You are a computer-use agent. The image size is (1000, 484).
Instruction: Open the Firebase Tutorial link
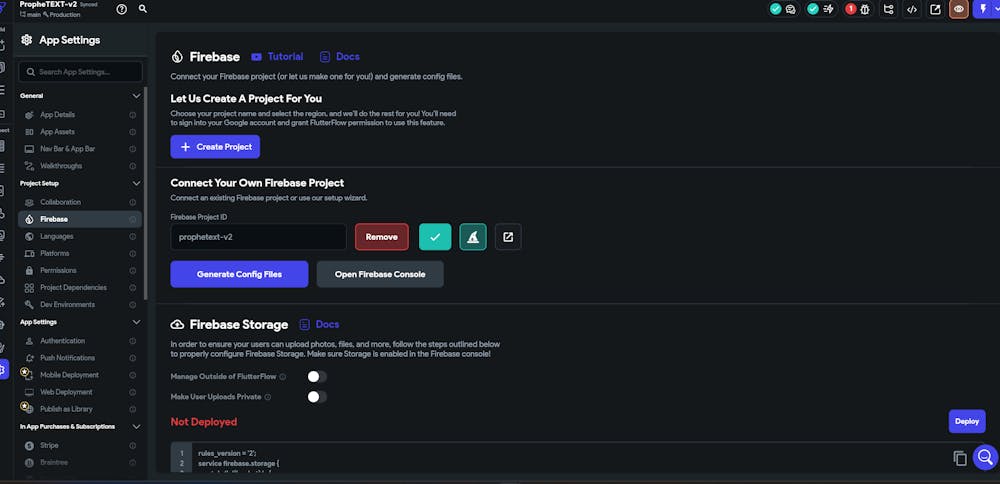277,57
